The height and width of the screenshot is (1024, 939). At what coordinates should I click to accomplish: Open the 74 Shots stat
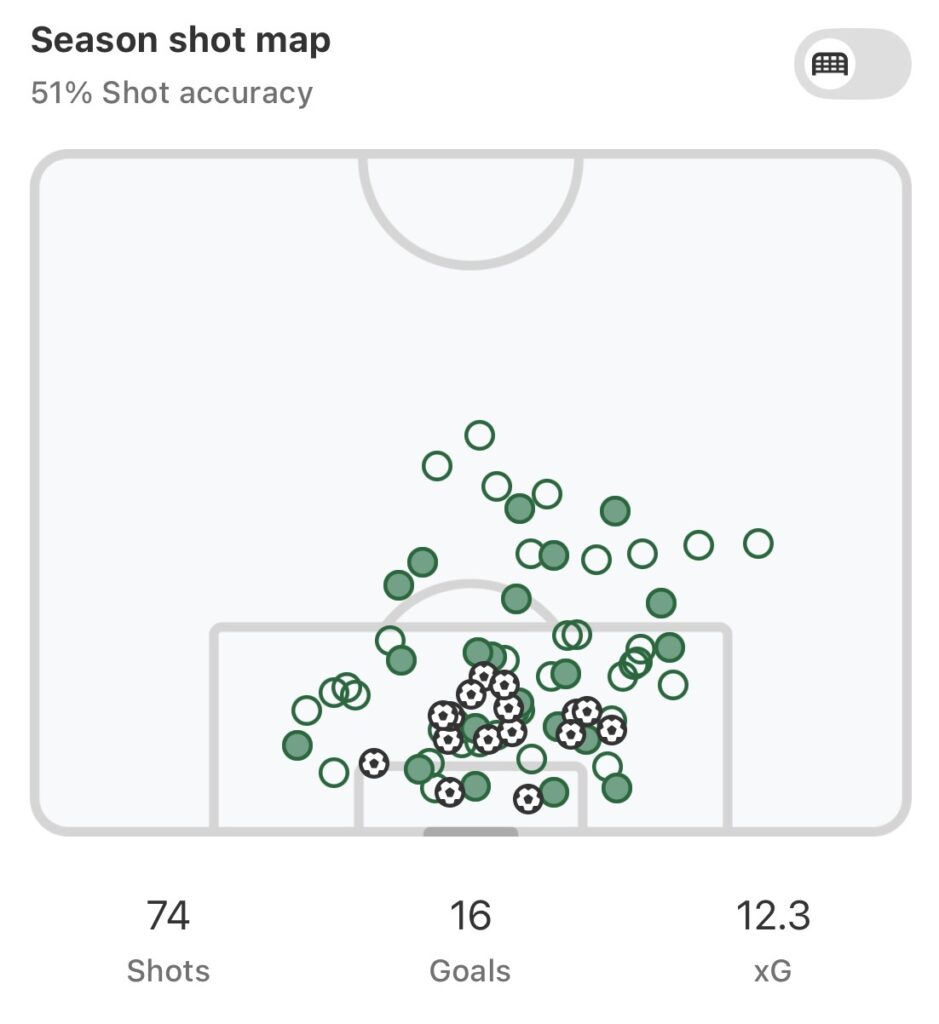(x=168, y=938)
